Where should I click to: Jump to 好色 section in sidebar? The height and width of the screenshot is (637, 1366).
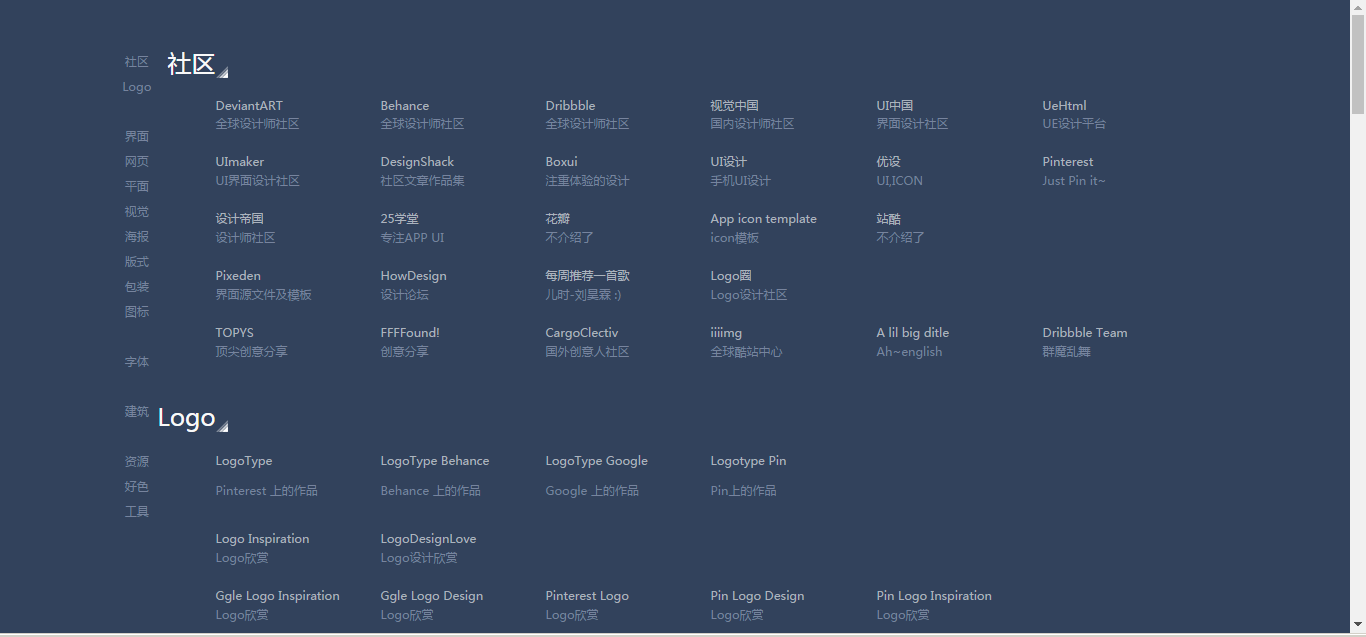point(137,487)
